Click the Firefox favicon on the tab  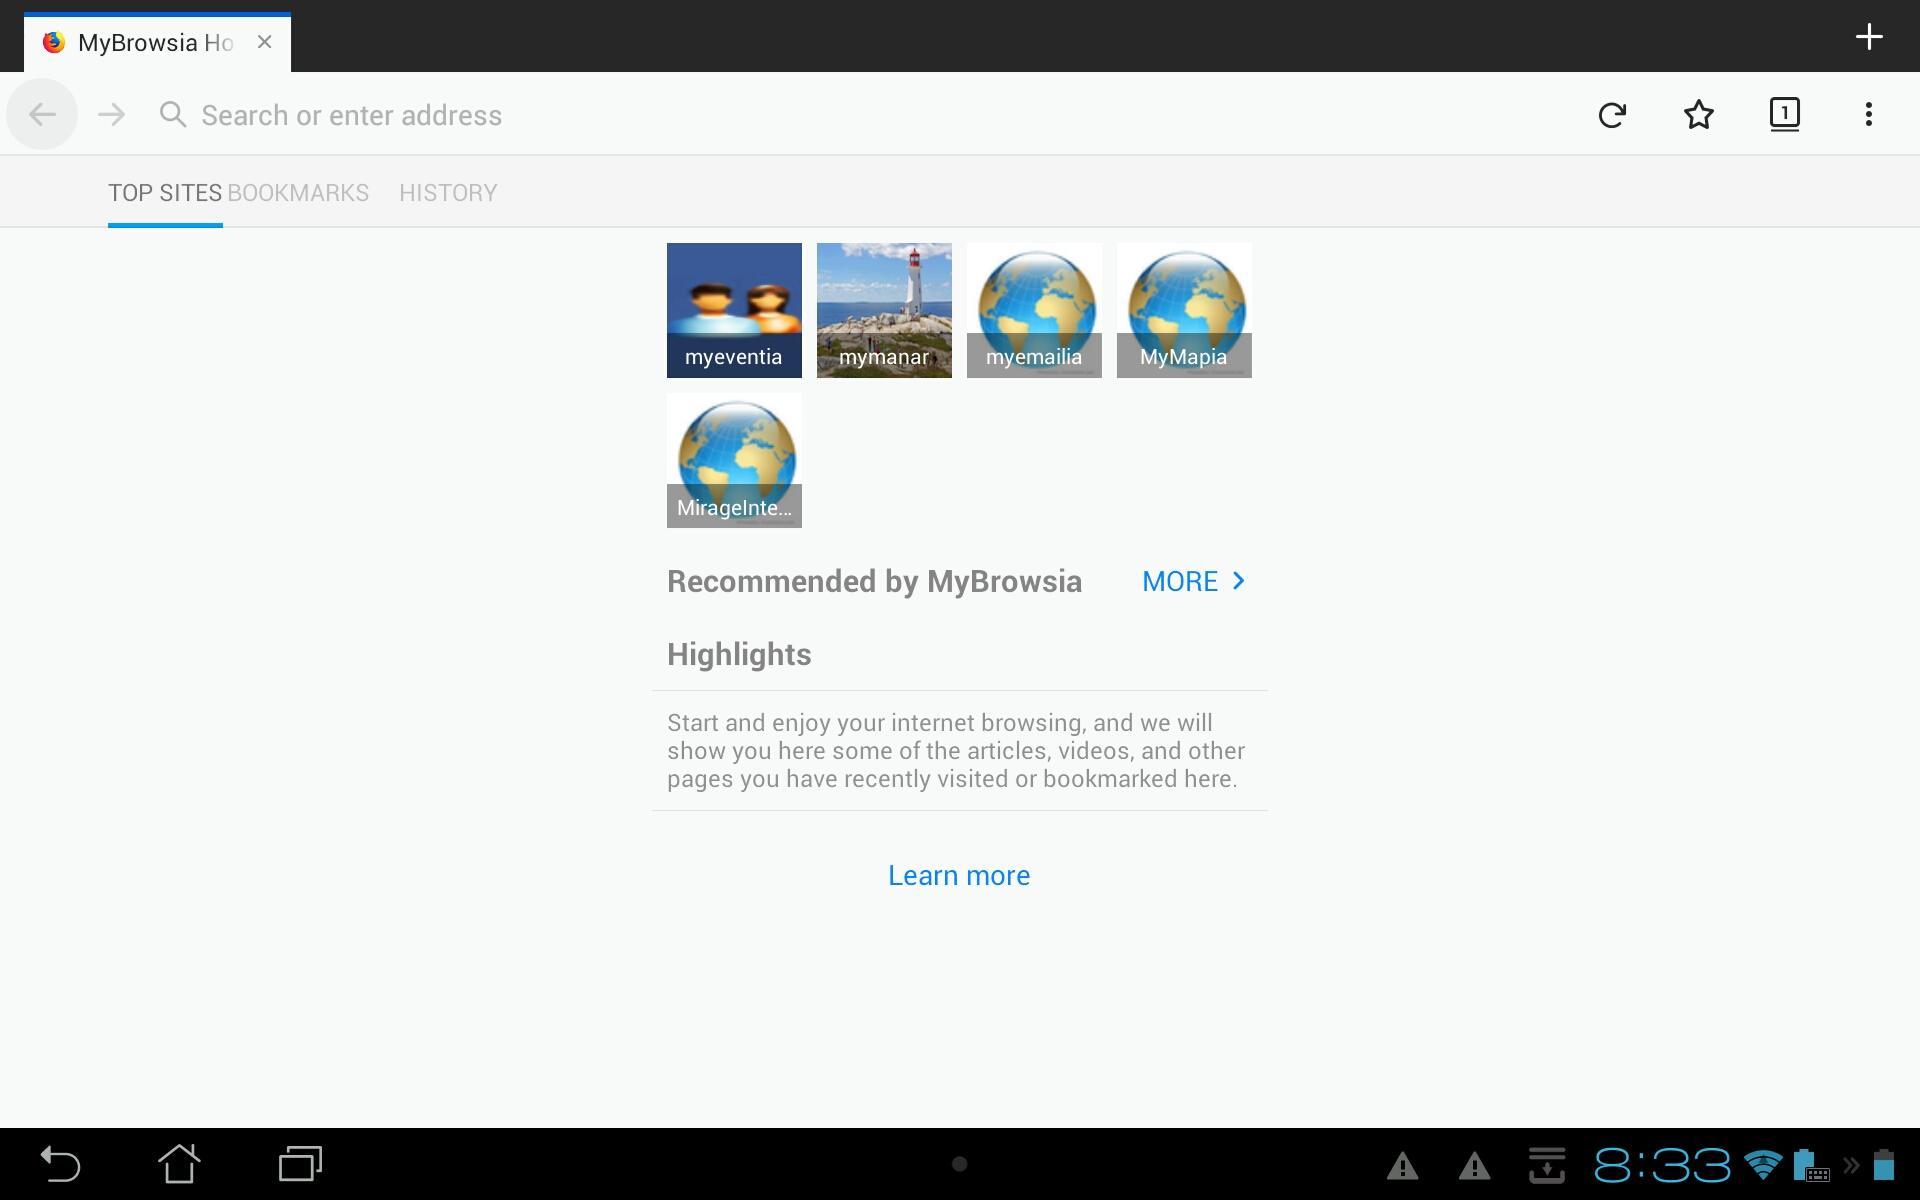pos(54,42)
